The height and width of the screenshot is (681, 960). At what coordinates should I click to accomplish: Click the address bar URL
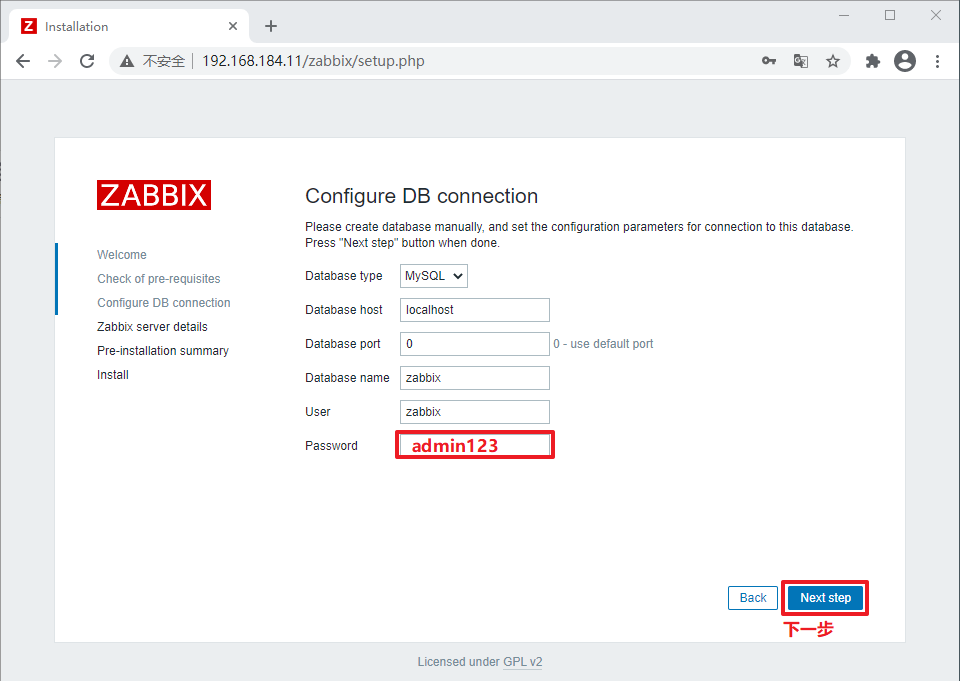click(x=313, y=61)
